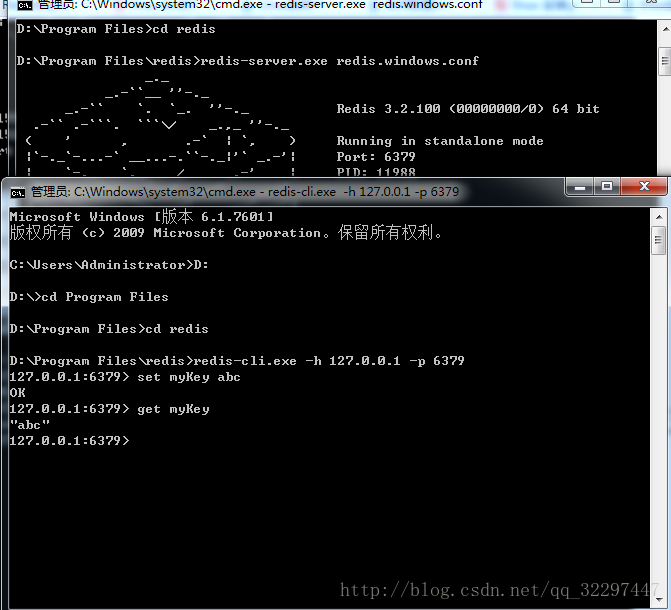Close the redis-cli cmd window
Viewport: 671px width, 610px height.
pyautogui.click(x=644, y=187)
